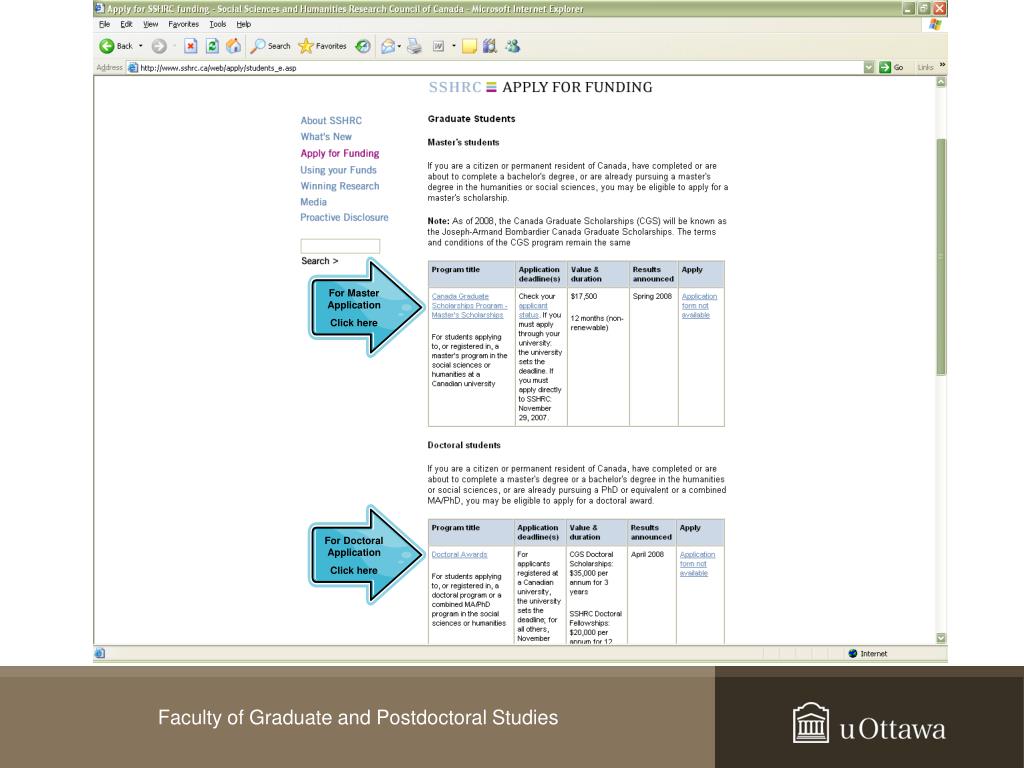Click the IE window title icon
The height and width of the screenshot is (768, 1024).
pyautogui.click(x=99, y=8)
